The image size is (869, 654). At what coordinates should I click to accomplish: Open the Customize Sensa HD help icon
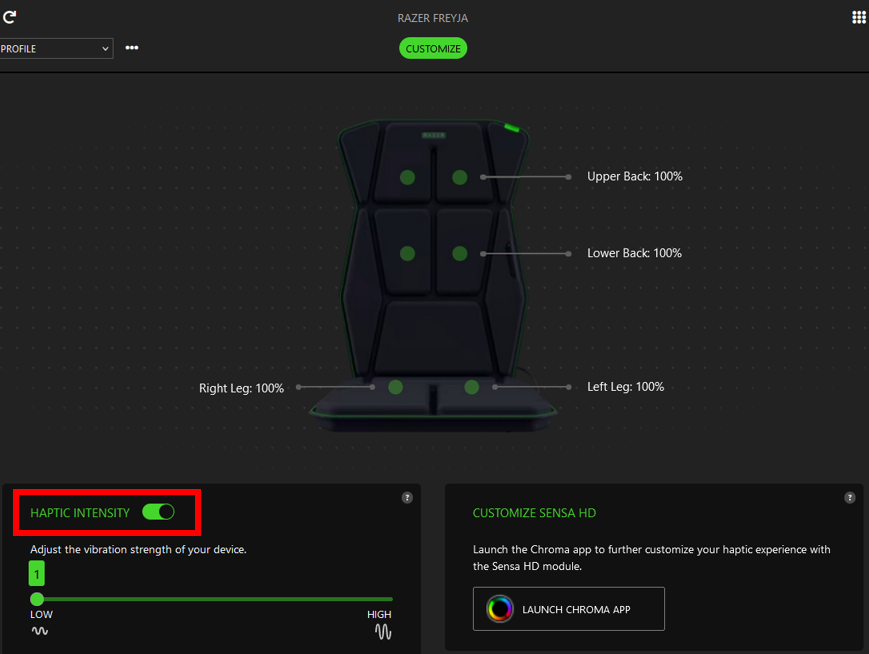[849, 497]
